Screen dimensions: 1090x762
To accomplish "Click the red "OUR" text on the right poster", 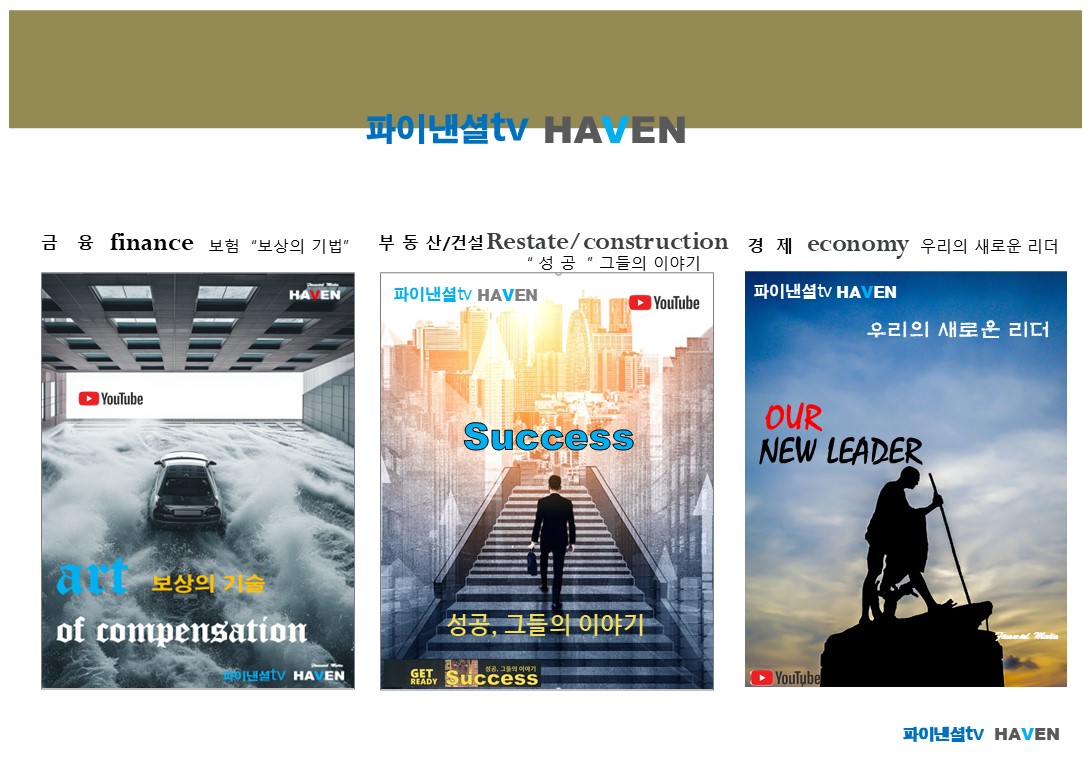I will (x=793, y=417).
